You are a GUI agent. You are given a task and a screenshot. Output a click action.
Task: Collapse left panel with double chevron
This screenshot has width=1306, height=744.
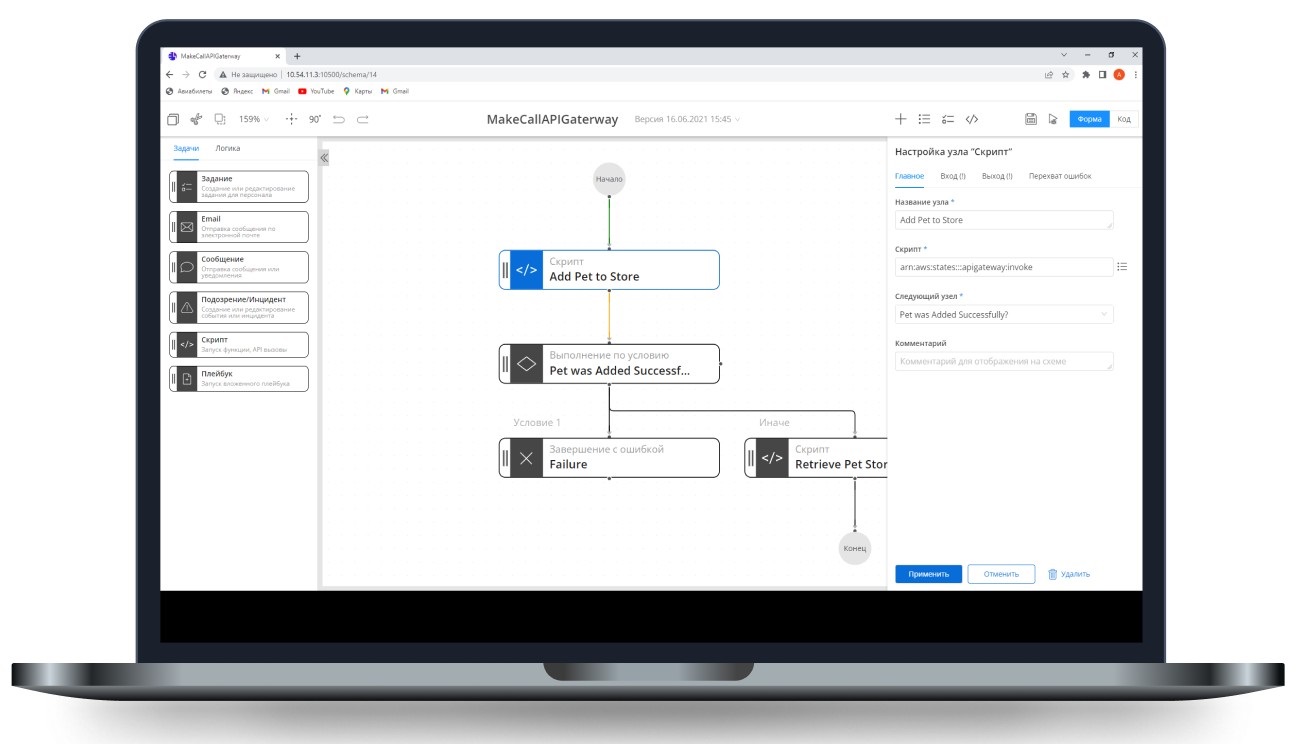click(x=324, y=158)
